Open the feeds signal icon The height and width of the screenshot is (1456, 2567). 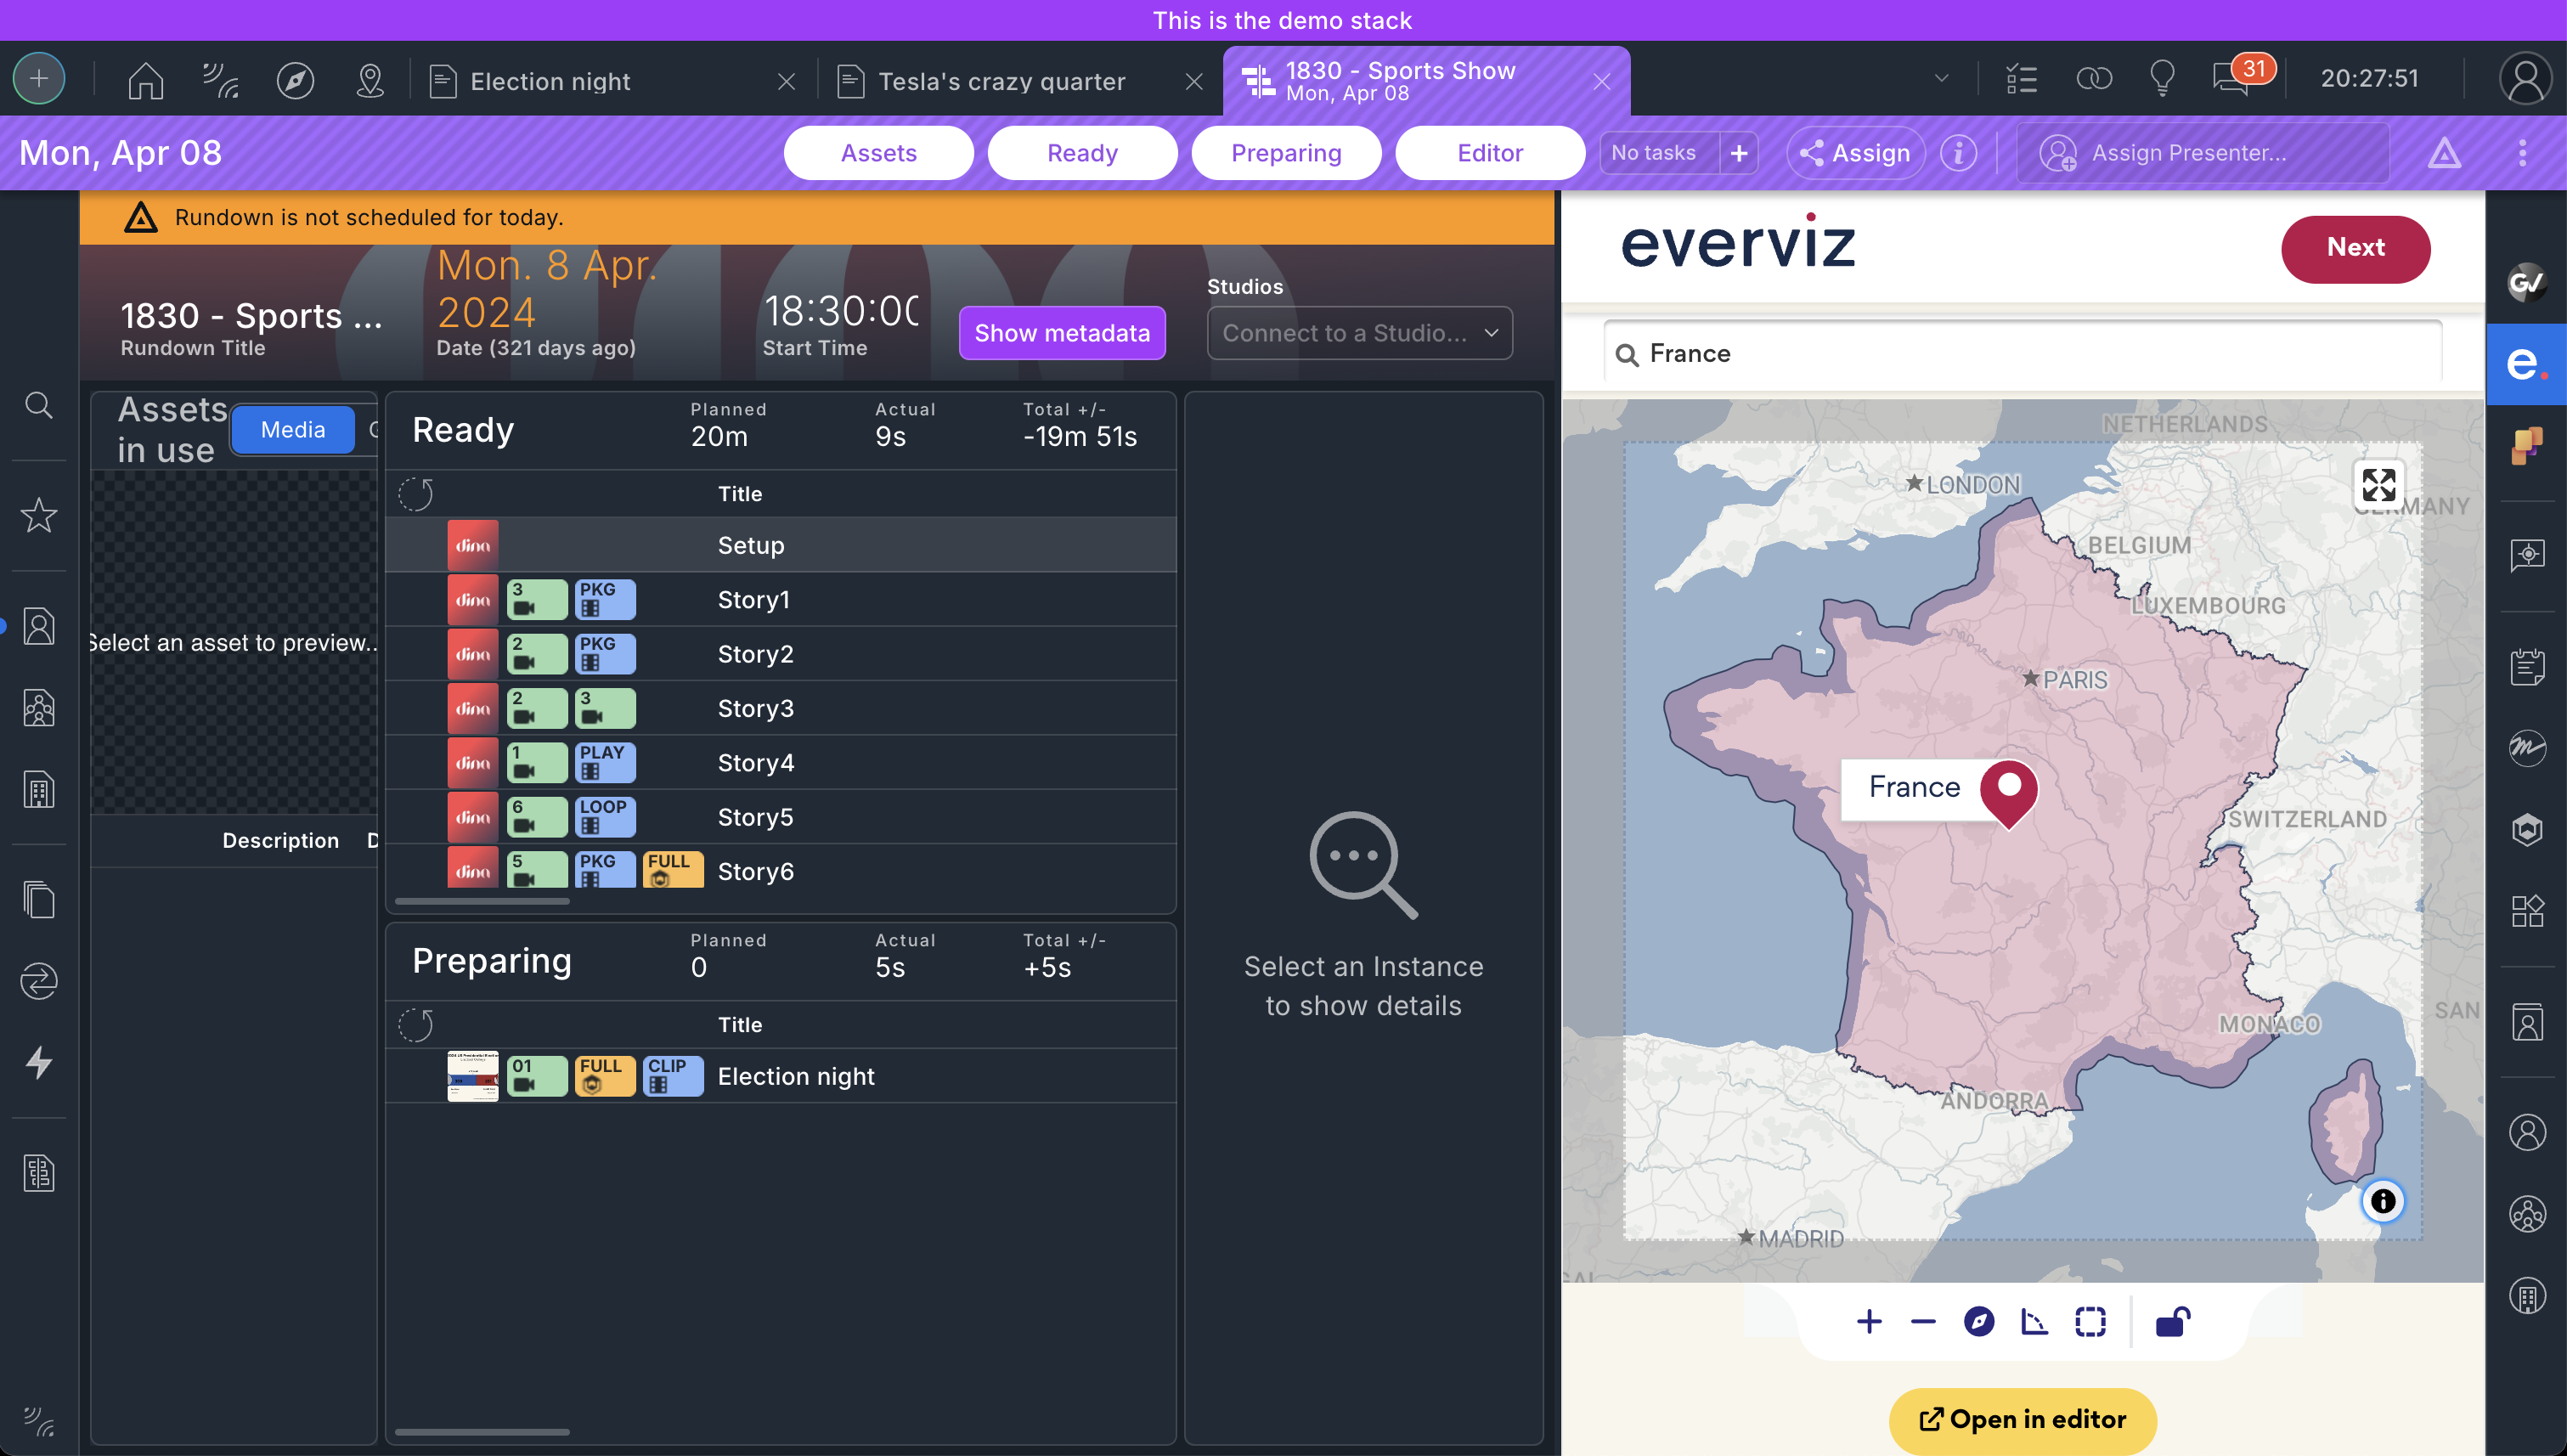(x=220, y=80)
